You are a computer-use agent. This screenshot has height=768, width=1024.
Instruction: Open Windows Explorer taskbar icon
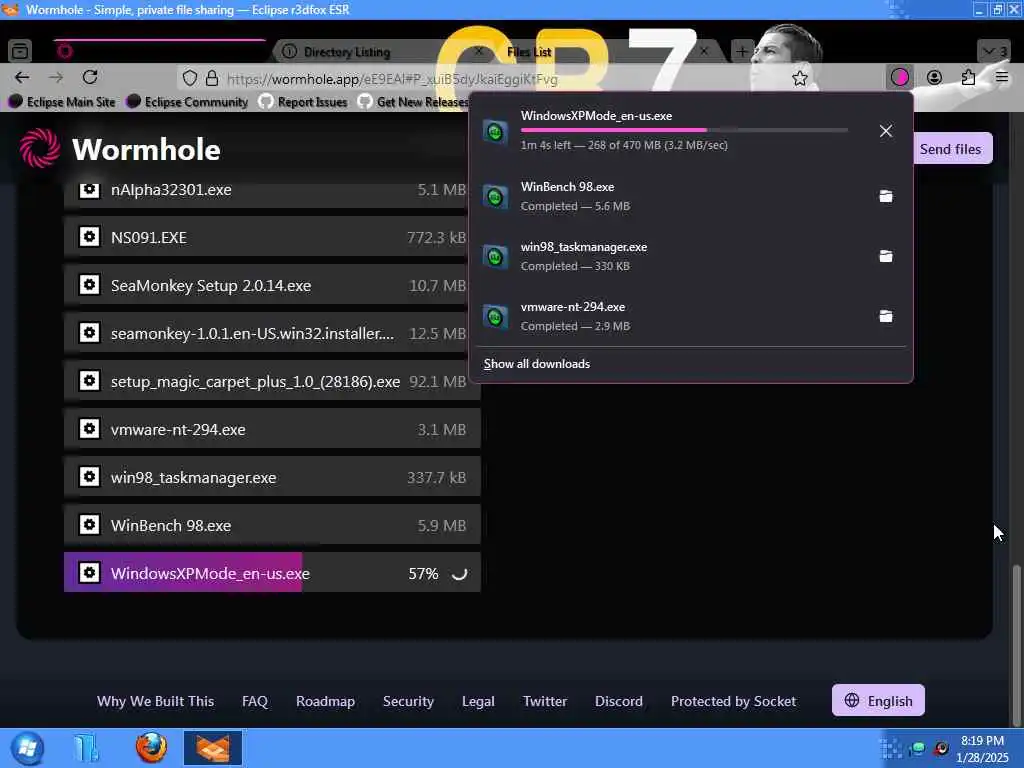[x=86, y=748]
